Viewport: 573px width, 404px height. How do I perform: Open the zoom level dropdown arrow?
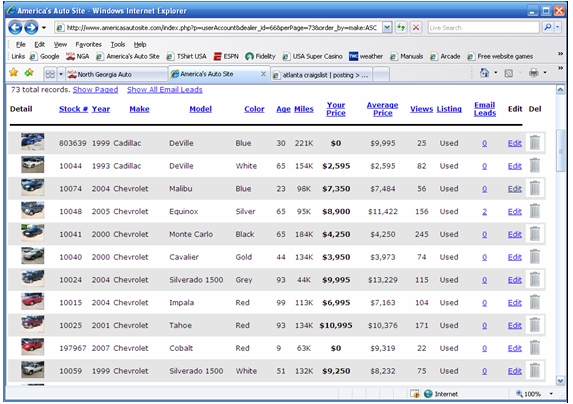click(551, 394)
